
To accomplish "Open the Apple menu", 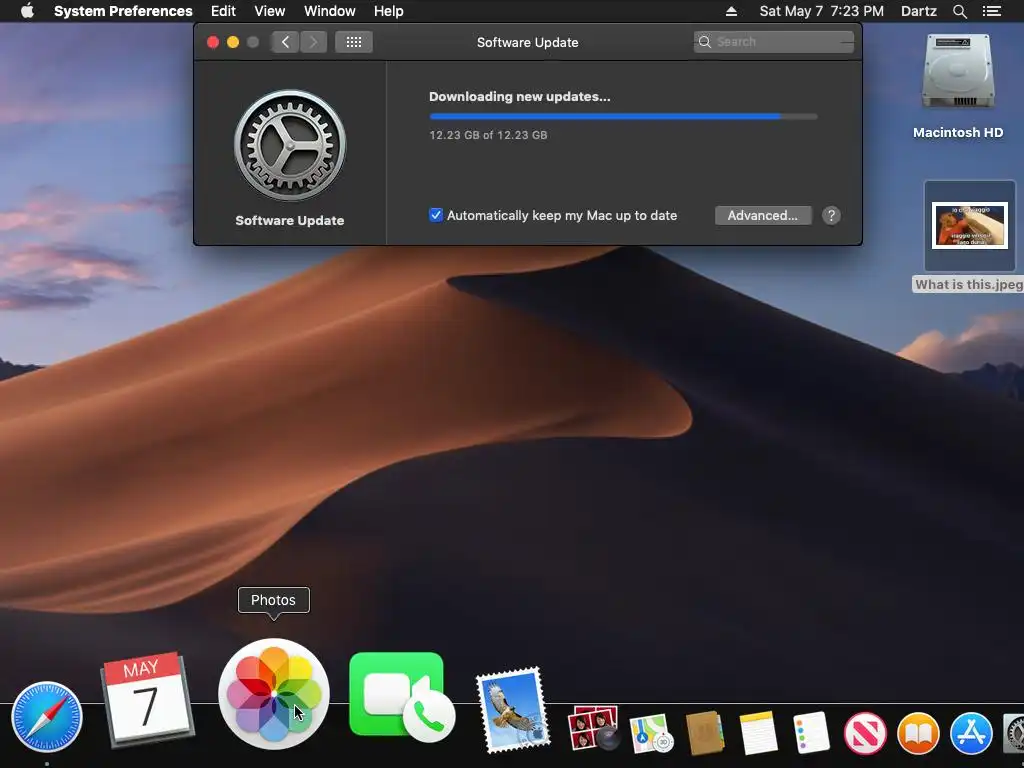I will 27,11.
